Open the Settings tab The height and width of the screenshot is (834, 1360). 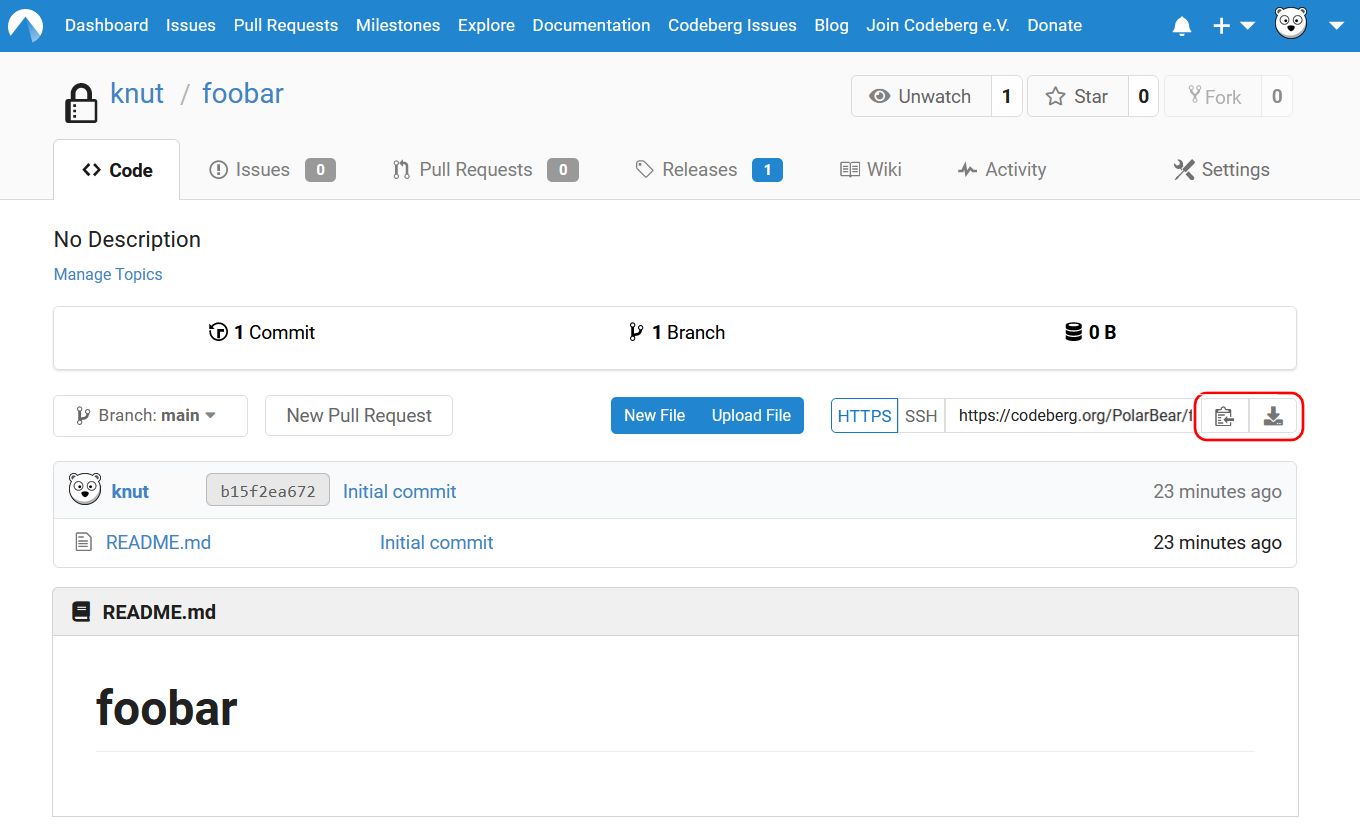click(1221, 170)
